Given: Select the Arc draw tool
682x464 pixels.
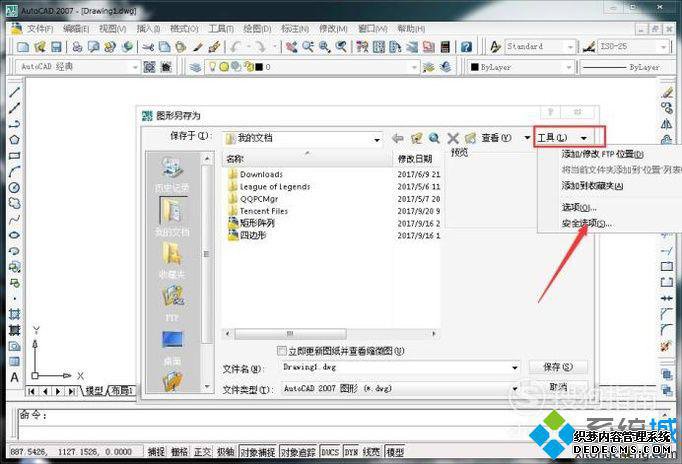Looking at the screenshot, I should [14, 172].
